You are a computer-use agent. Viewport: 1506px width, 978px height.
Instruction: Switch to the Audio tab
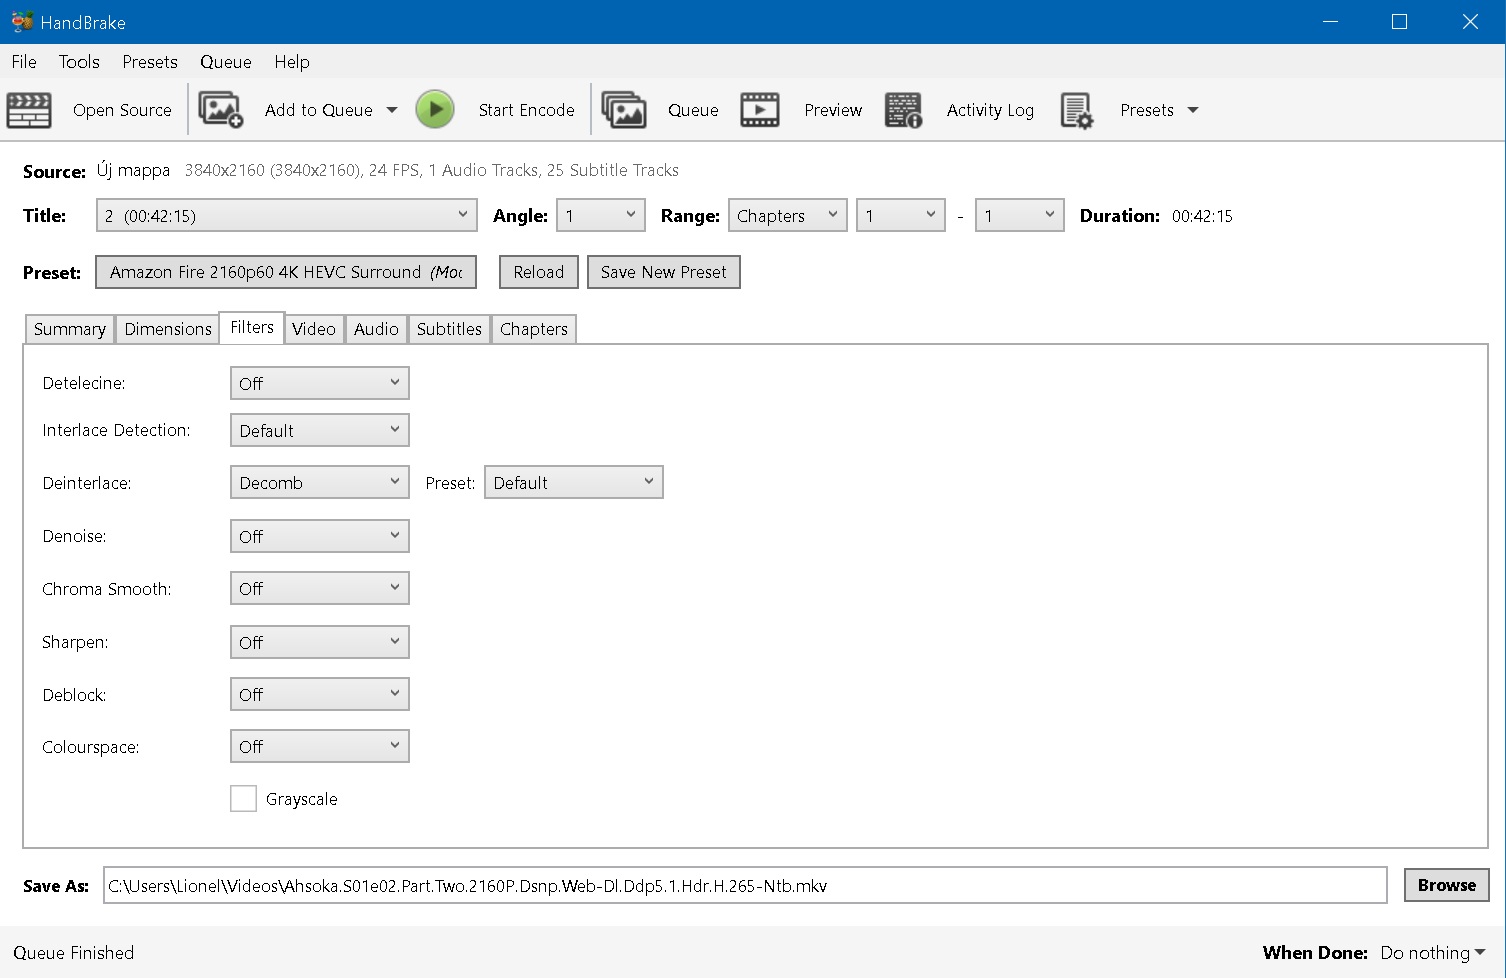coord(376,329)
